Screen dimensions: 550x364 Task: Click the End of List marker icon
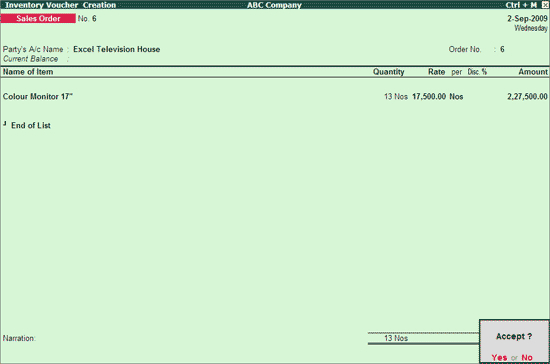click(x=5, y=123)
